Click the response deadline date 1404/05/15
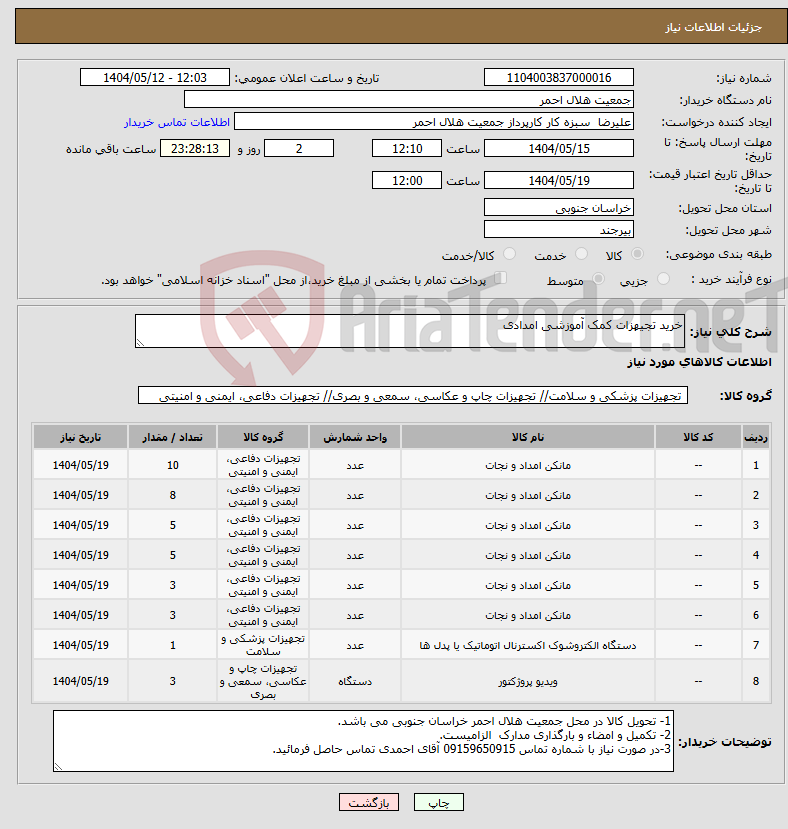The image size is (788, 829). 558,149
